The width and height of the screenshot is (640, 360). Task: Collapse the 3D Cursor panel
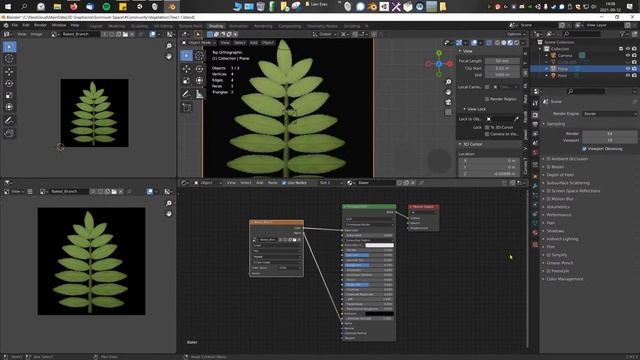[x=473, y=144]
